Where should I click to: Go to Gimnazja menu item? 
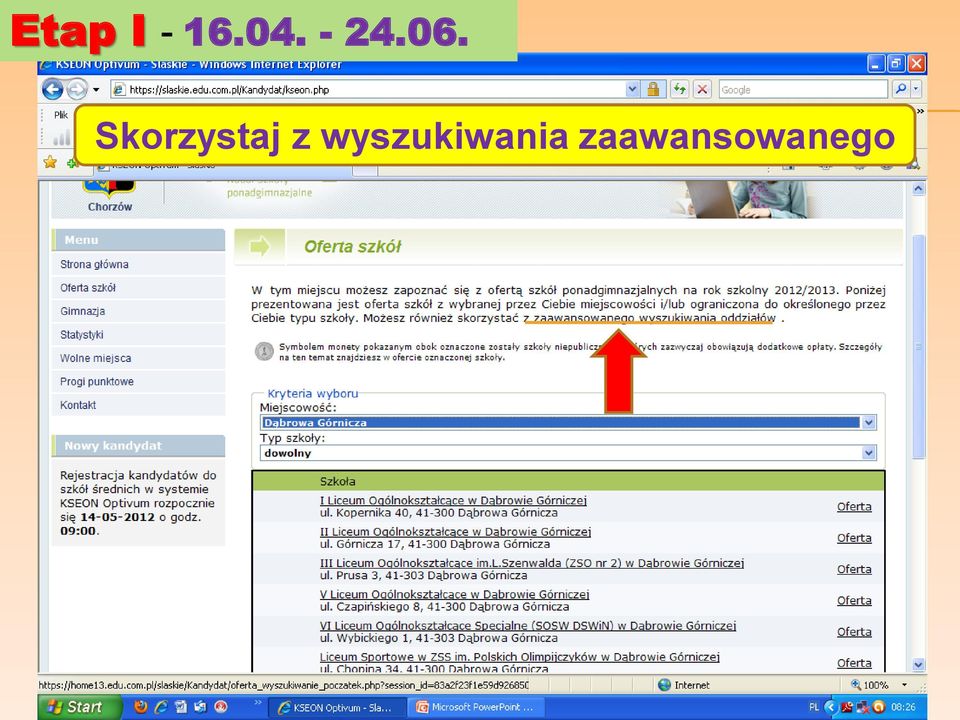click(83, 311)
